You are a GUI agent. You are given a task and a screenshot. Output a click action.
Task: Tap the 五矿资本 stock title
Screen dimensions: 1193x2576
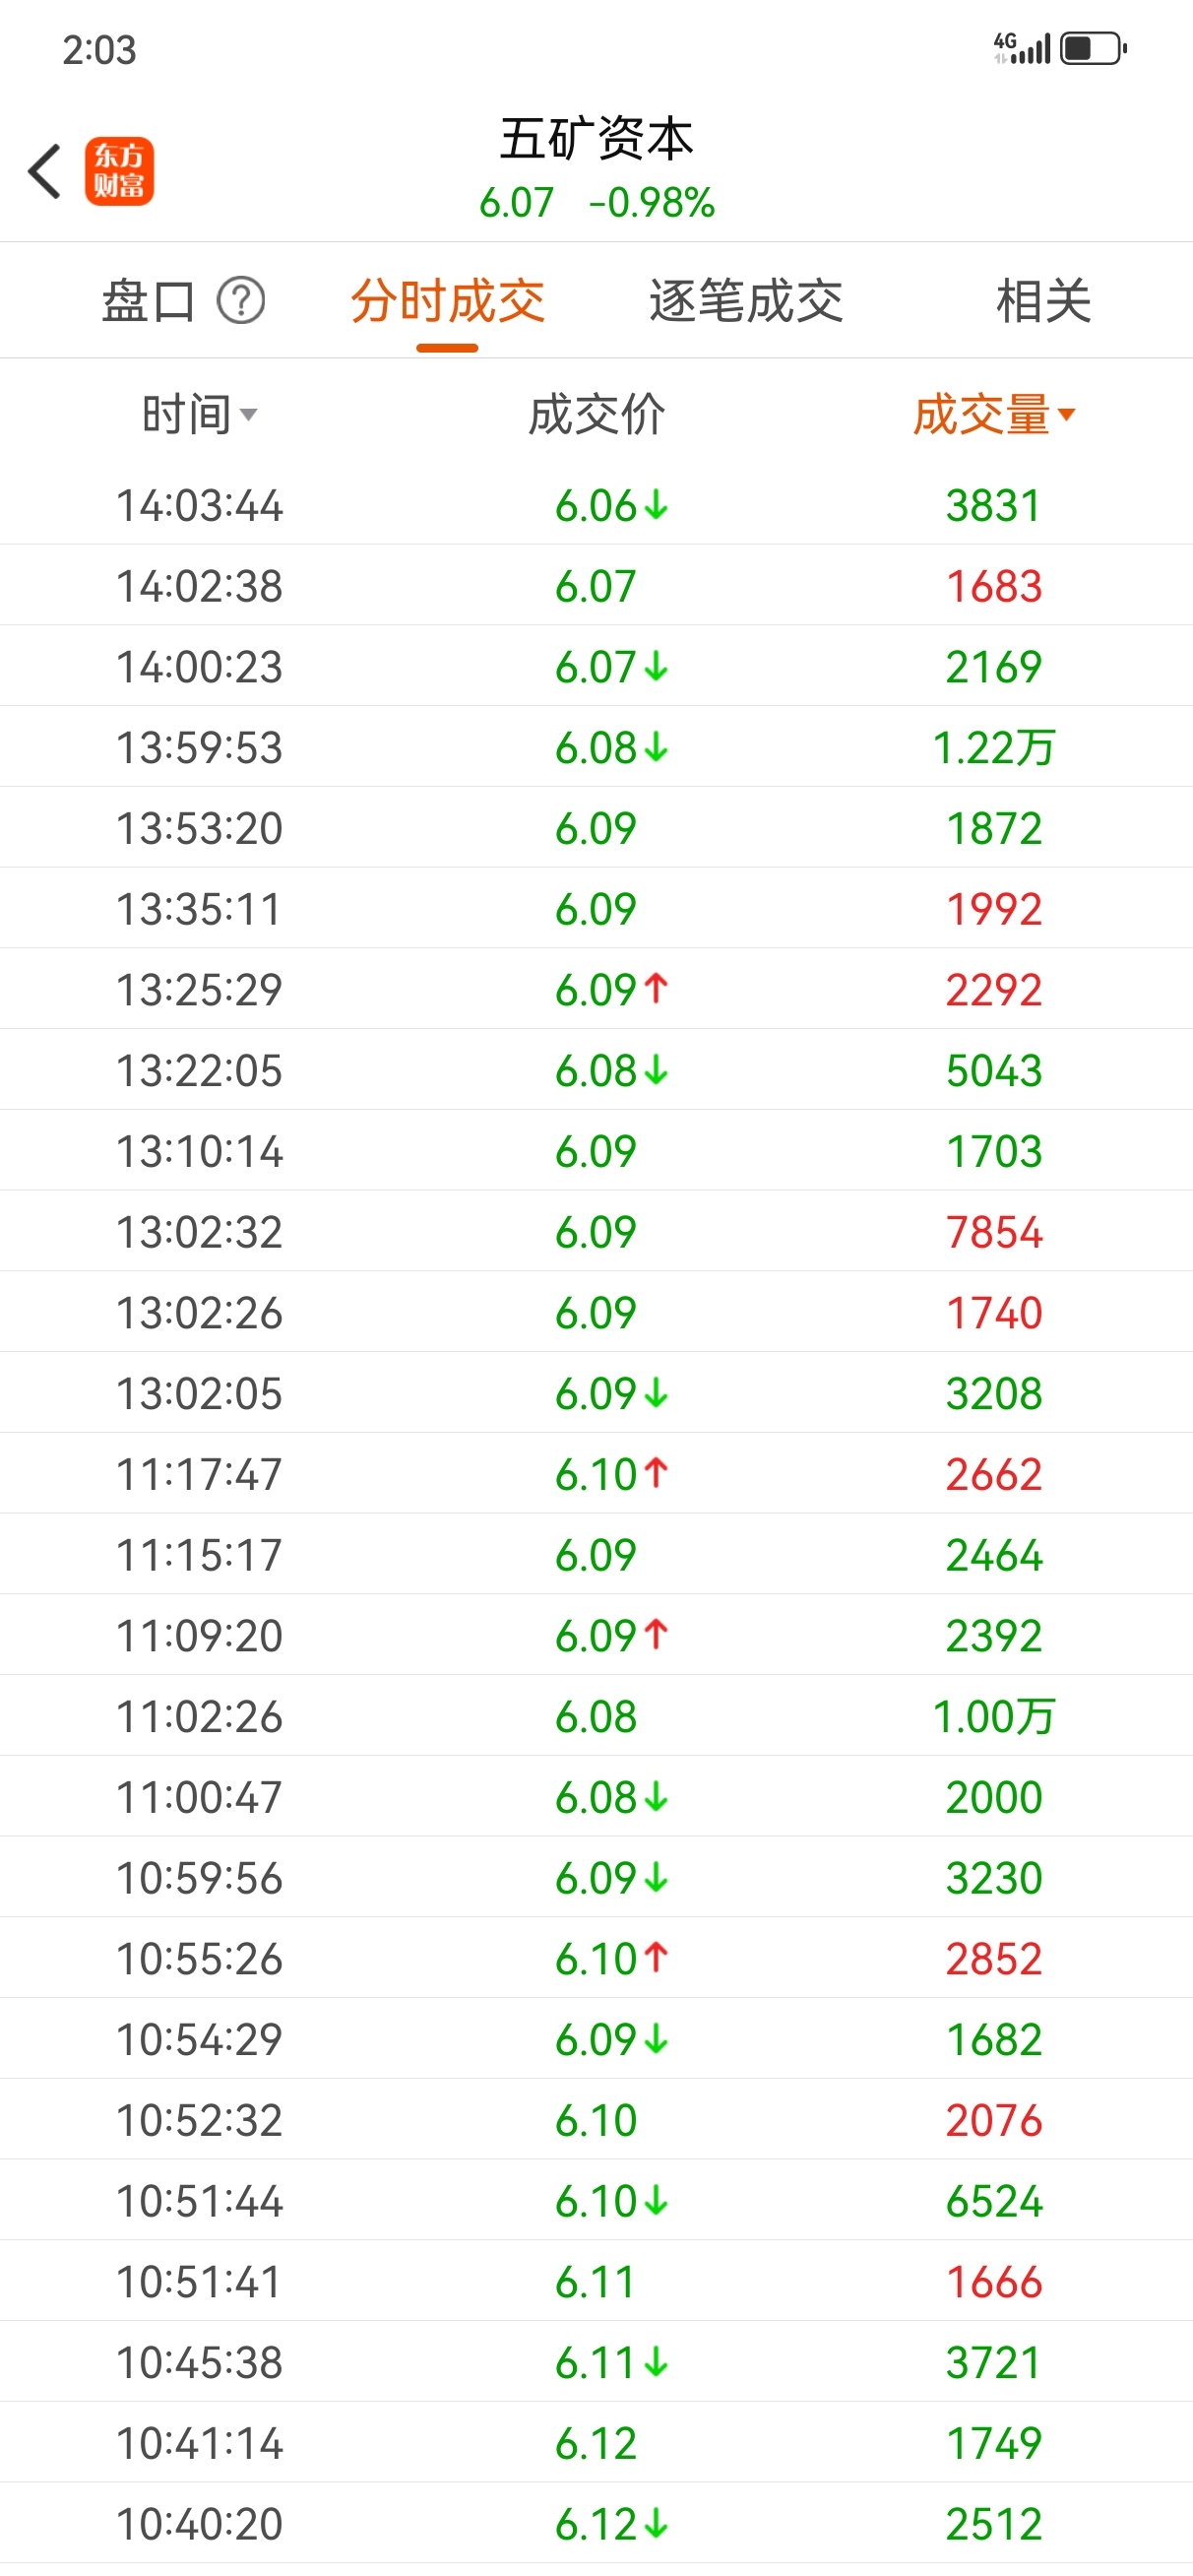pos(597,138)
